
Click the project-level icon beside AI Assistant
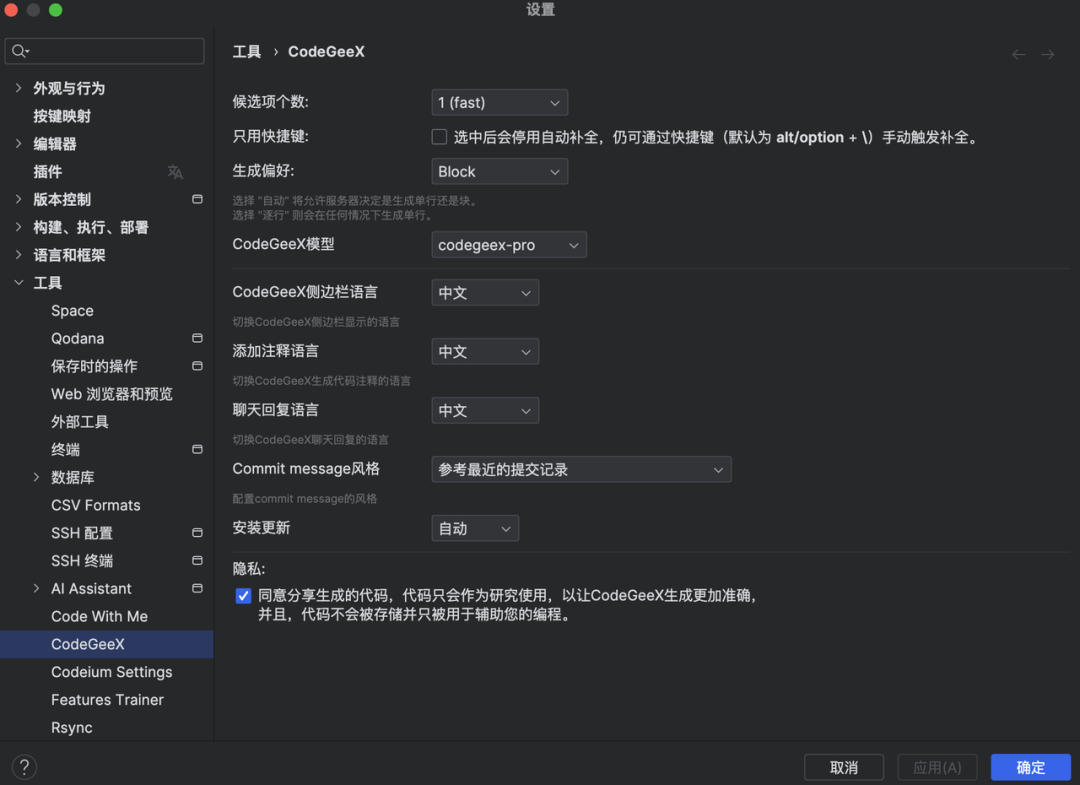coord(197,589)
